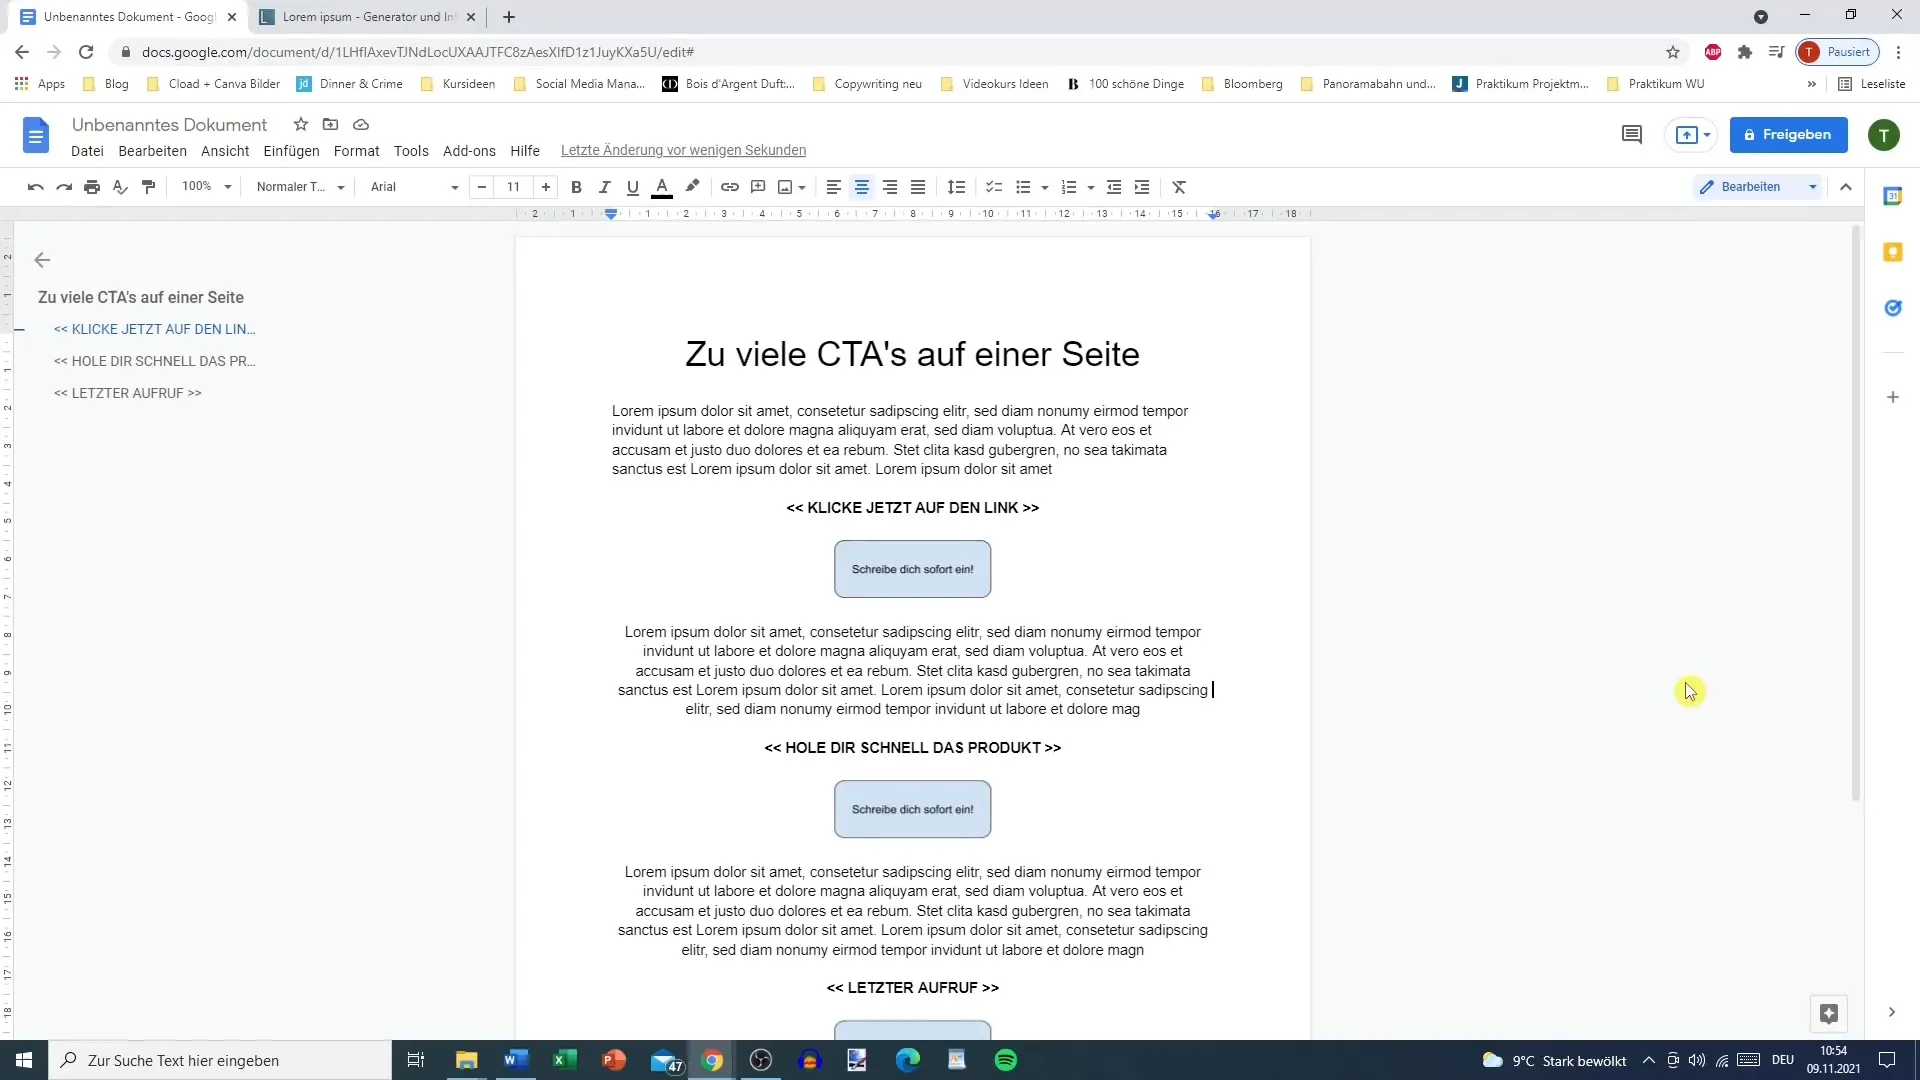Screen dimensions: 1920x1080
Task: Open the Datei menu
Action: click(87, 151)
